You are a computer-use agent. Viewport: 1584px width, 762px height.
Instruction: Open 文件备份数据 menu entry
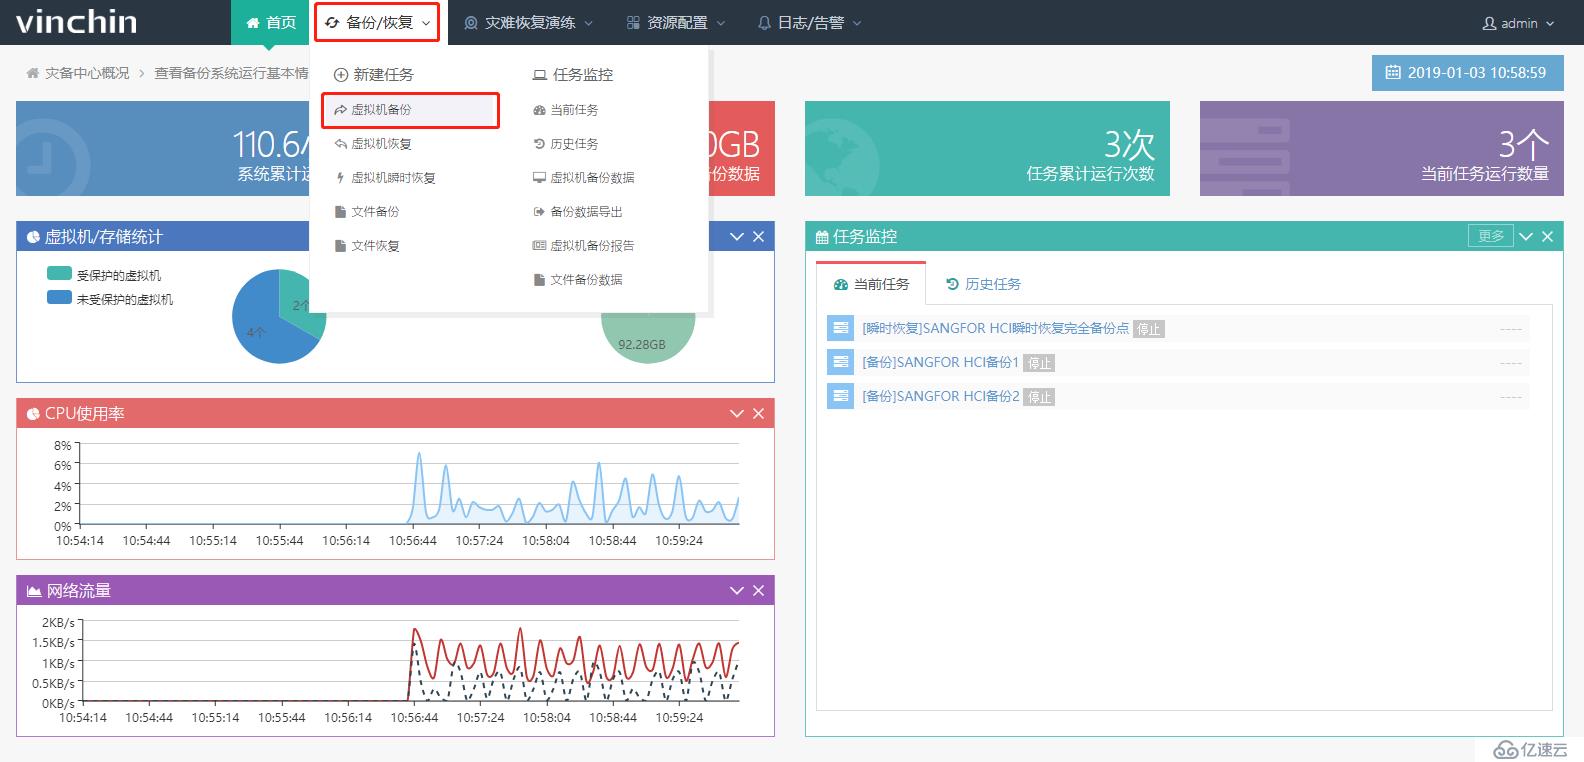point(578,280)
